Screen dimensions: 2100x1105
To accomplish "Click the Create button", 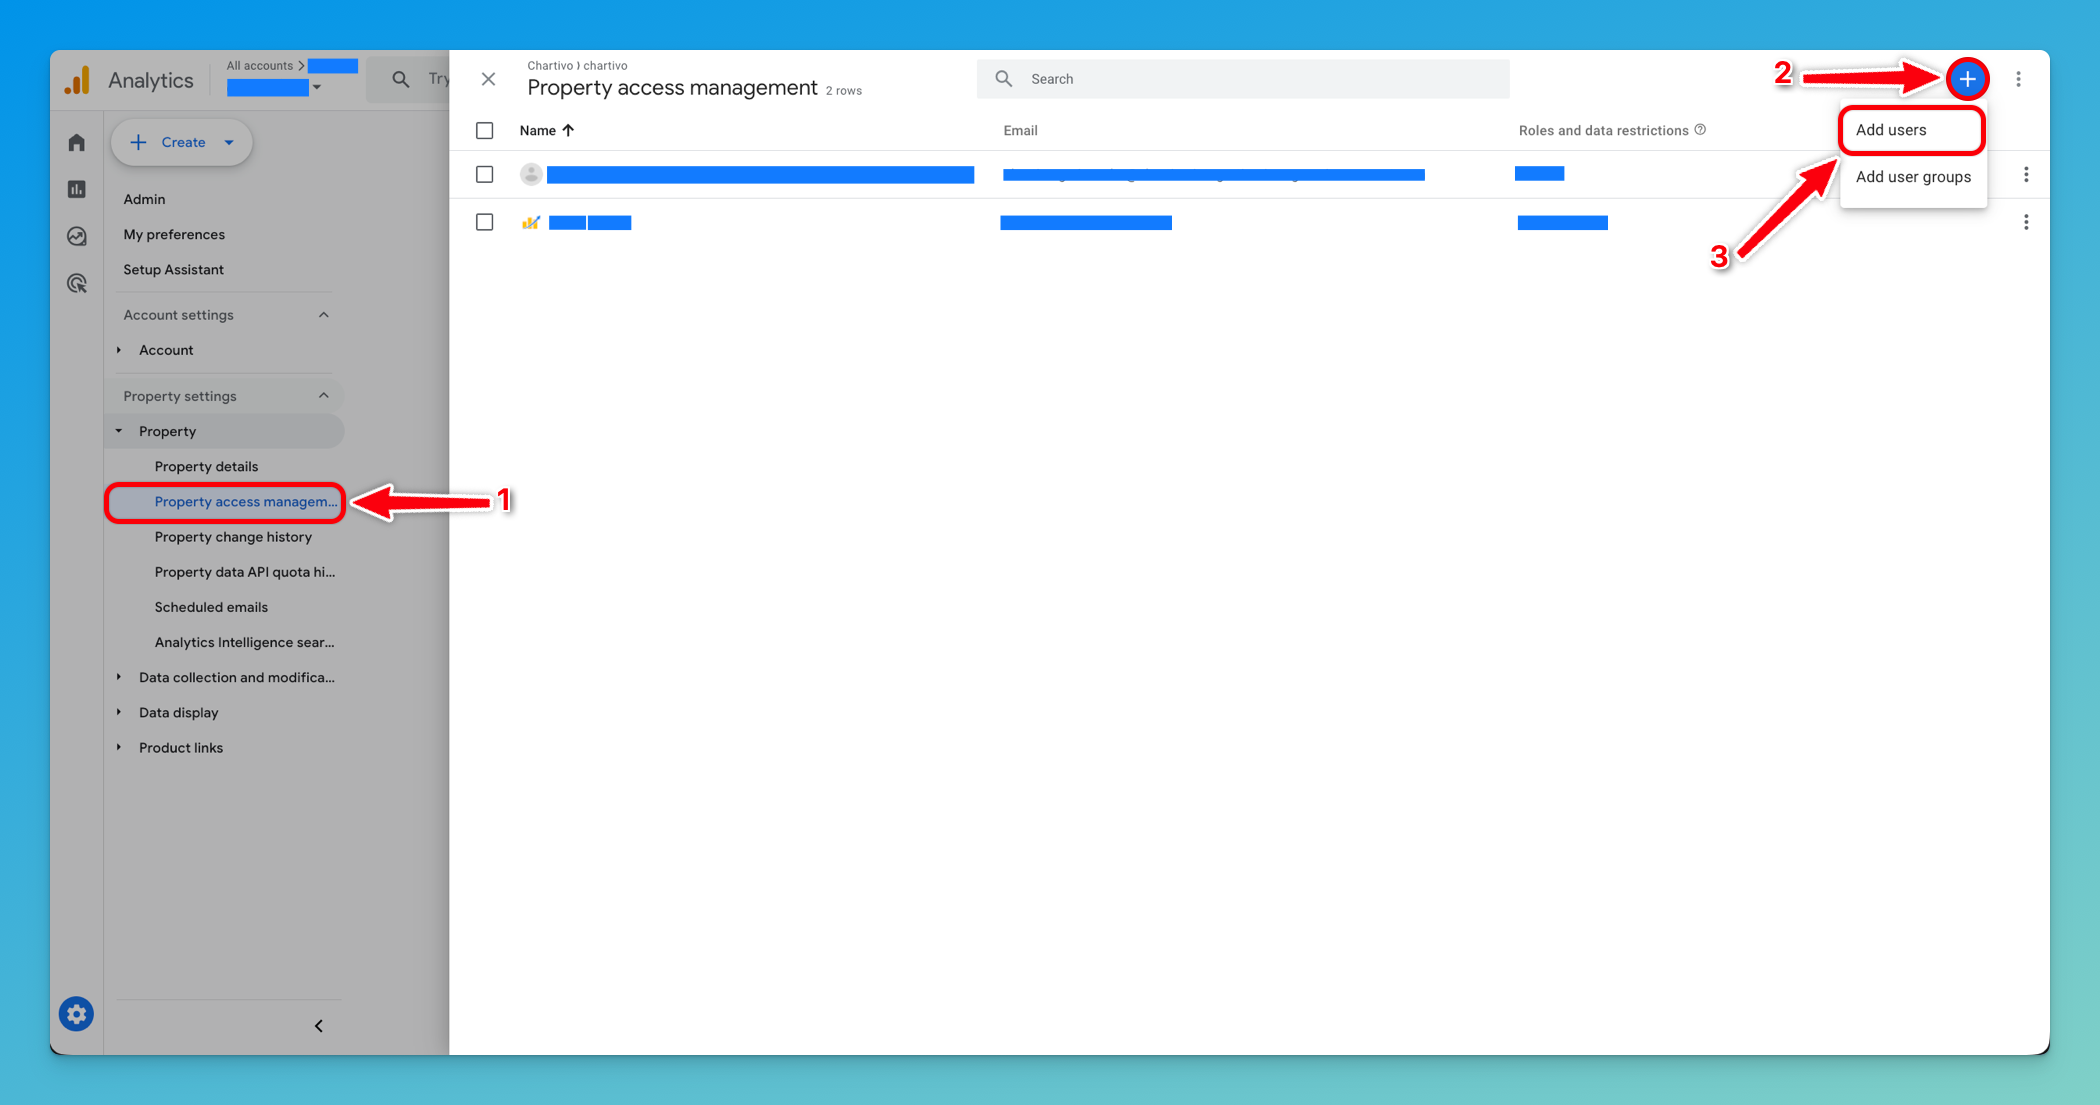I will [x=181, y=142].
